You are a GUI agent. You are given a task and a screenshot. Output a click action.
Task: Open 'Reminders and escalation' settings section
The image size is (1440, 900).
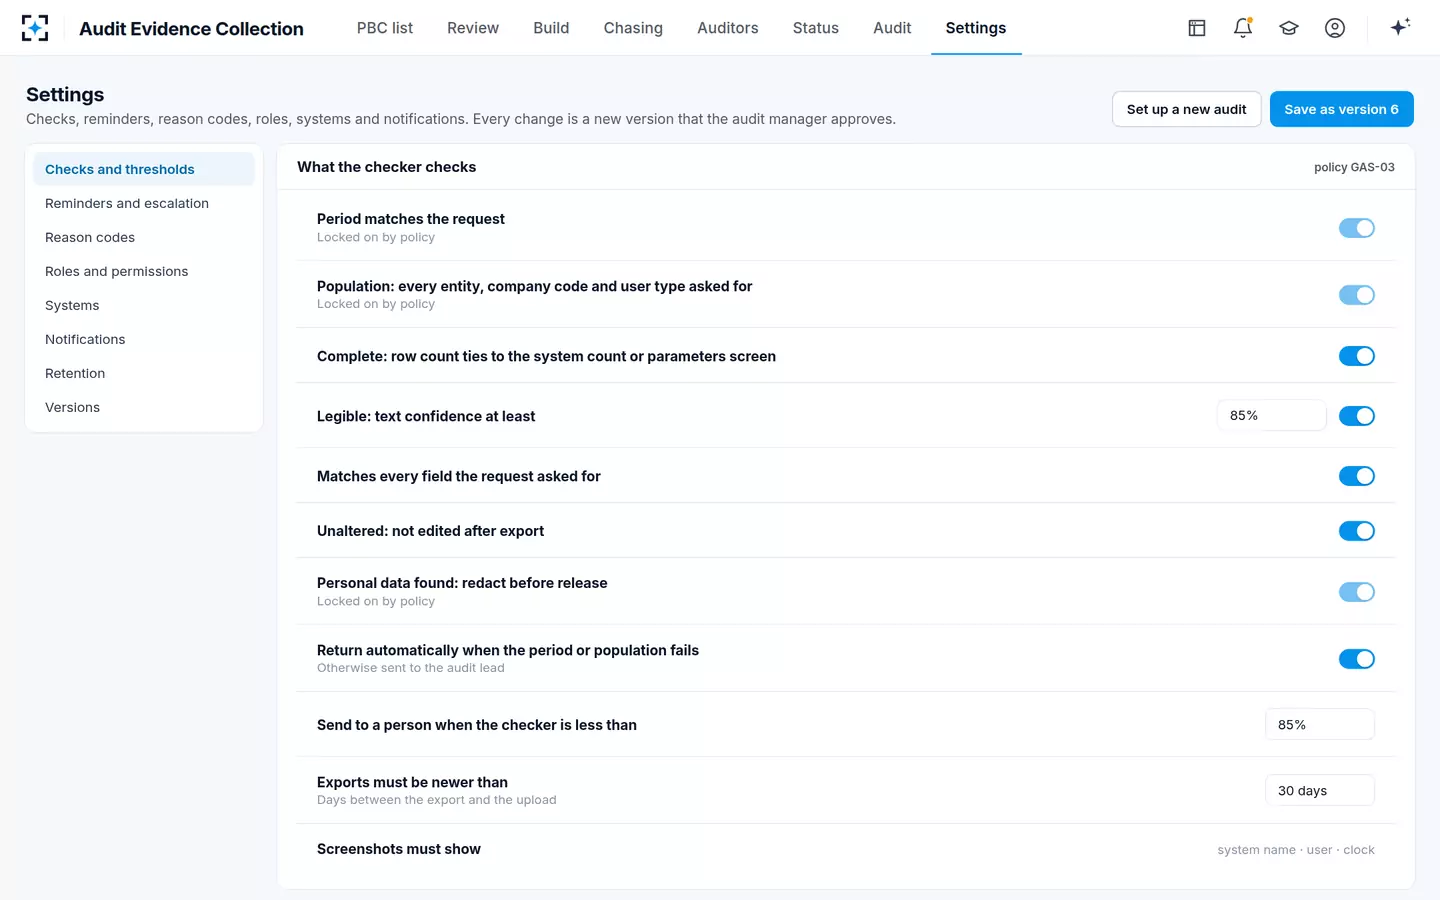[x=144, y=203]
